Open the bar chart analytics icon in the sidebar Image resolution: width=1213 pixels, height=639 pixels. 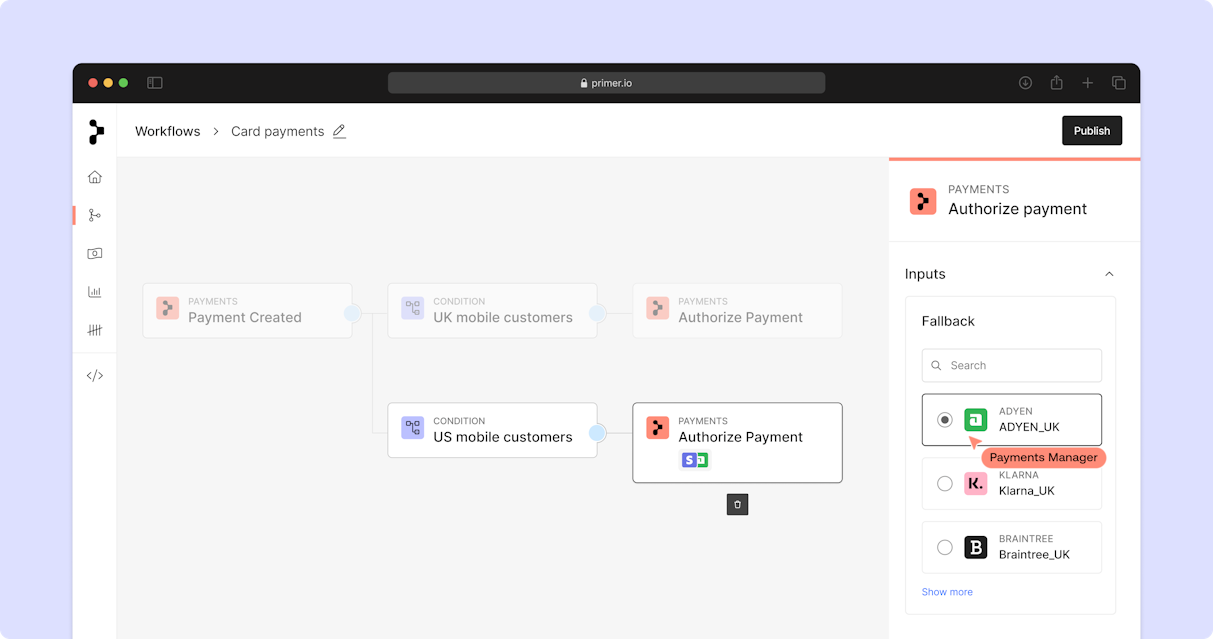[95, 292]
